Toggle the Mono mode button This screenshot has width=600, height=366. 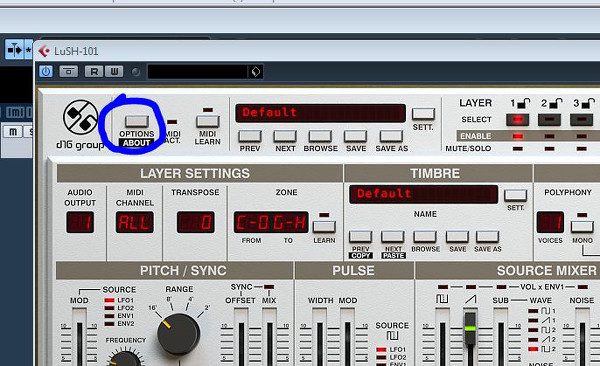582,226
